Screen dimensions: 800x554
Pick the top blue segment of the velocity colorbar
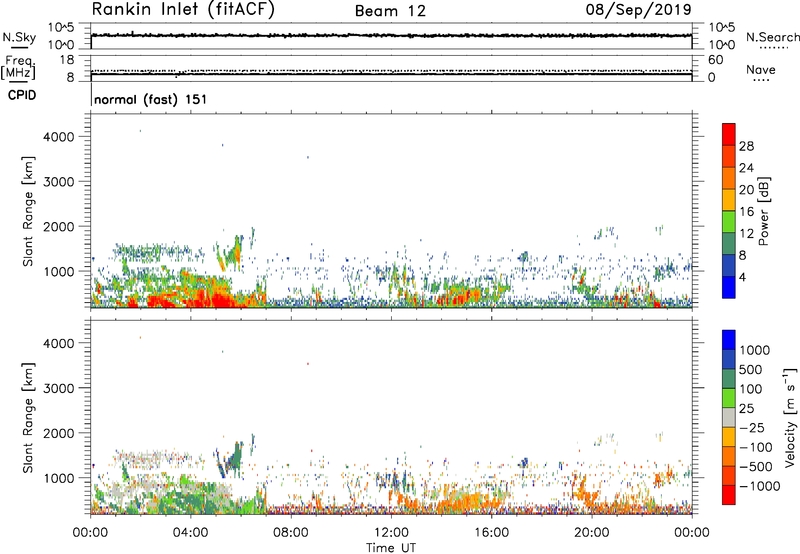729,340
